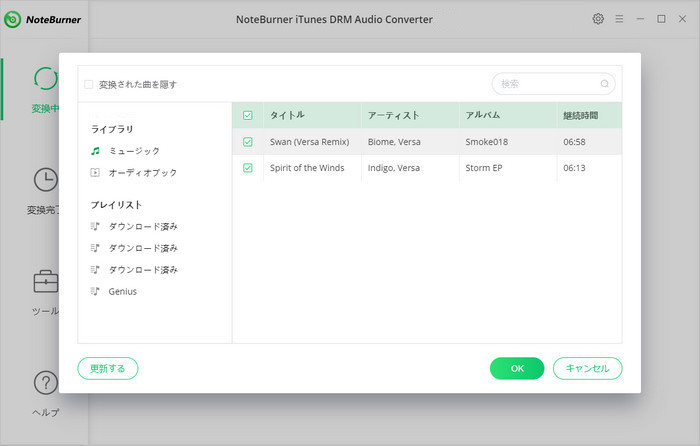Open settings gear in title bar
The height and width of the screenshot is (446, 700).
[x=598, y=19]
